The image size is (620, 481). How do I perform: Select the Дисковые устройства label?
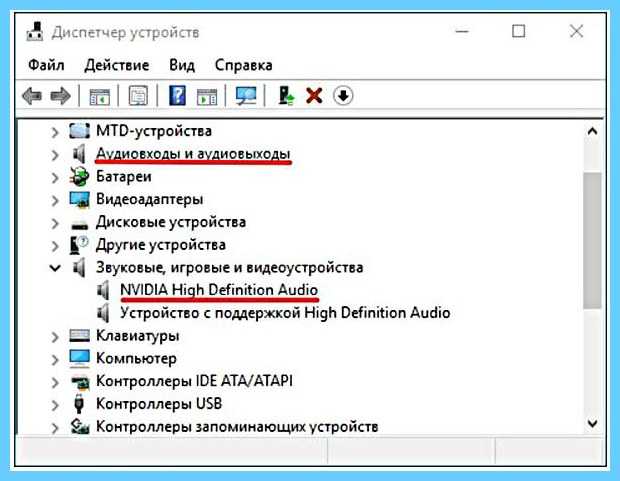pyautogui.click(x=171, y=222)
